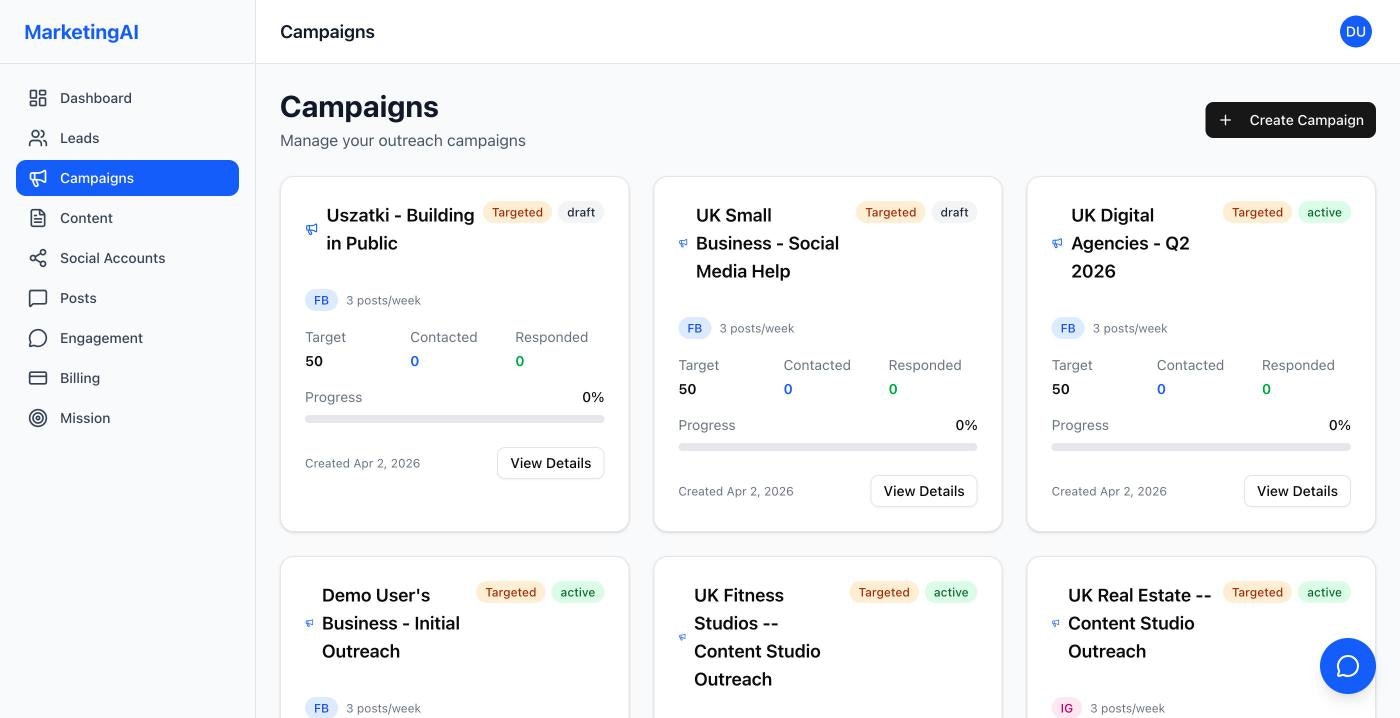Click the draft badge on Uszatki campaign
The image size is (1400, 718).
click(x=581, y=212)
